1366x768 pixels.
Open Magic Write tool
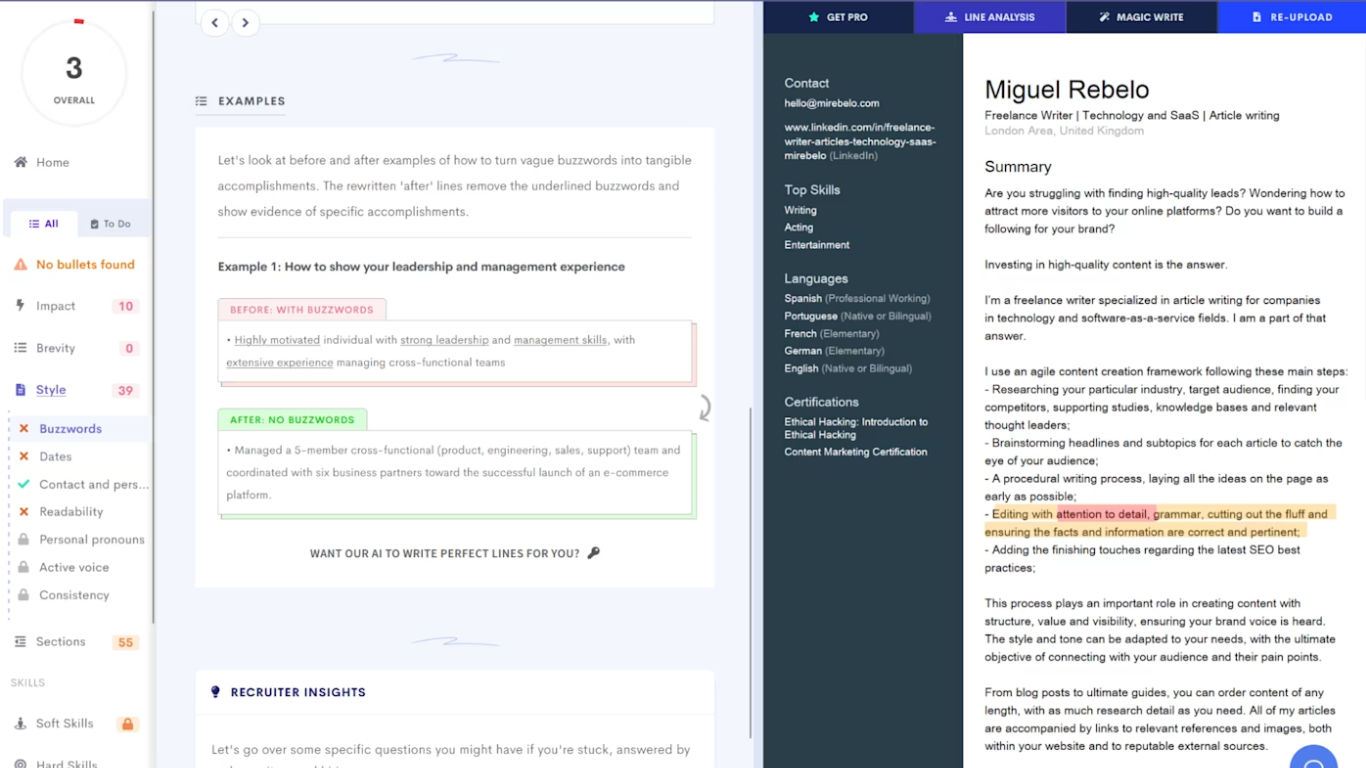[1141, 17]
